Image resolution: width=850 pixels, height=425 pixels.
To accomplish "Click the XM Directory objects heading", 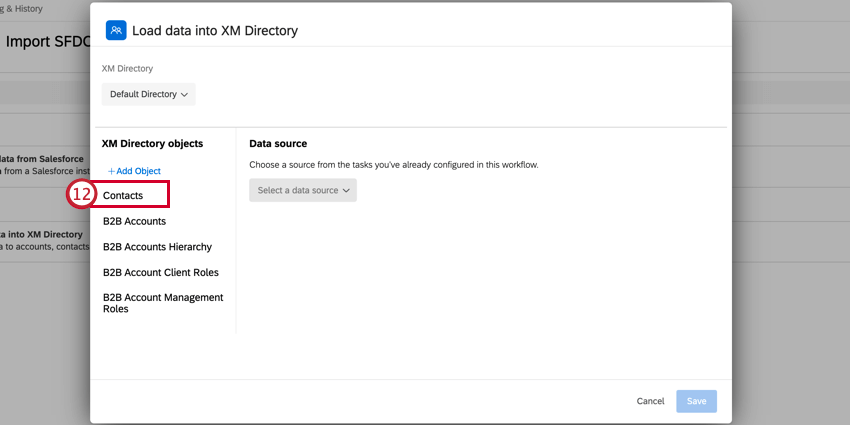I will point(152,144).
